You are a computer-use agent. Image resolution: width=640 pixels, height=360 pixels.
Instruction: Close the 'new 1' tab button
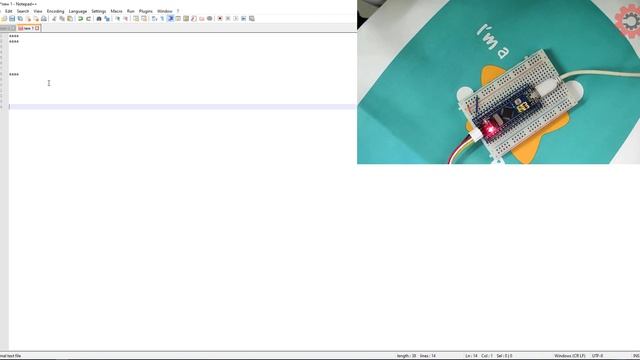[x=37, y=28]
